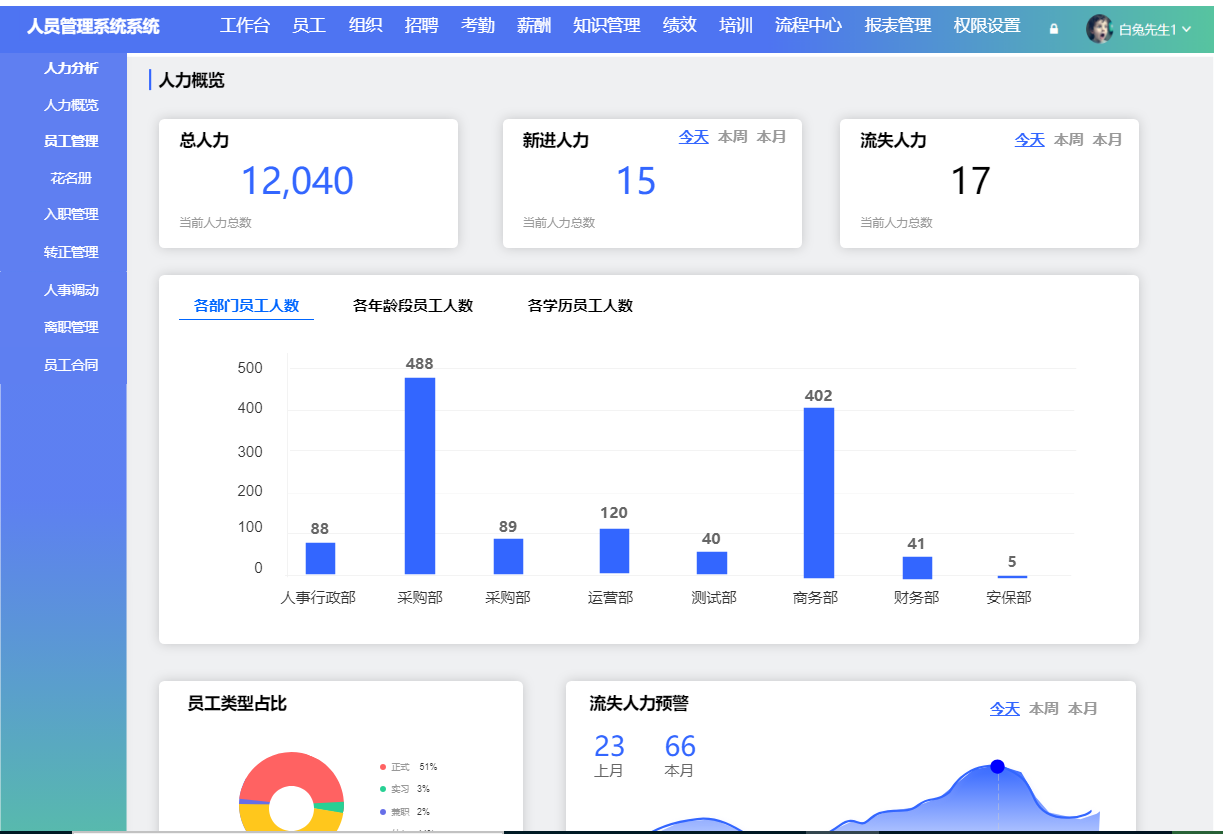Open the 报表管理 menu
1223x834 pixels.
(896, 26)
